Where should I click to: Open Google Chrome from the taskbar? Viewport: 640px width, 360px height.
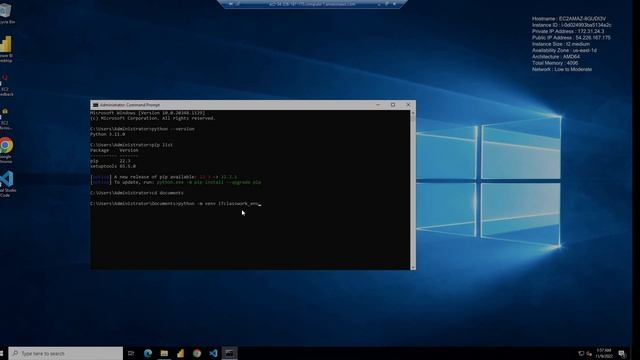point(197,353)
